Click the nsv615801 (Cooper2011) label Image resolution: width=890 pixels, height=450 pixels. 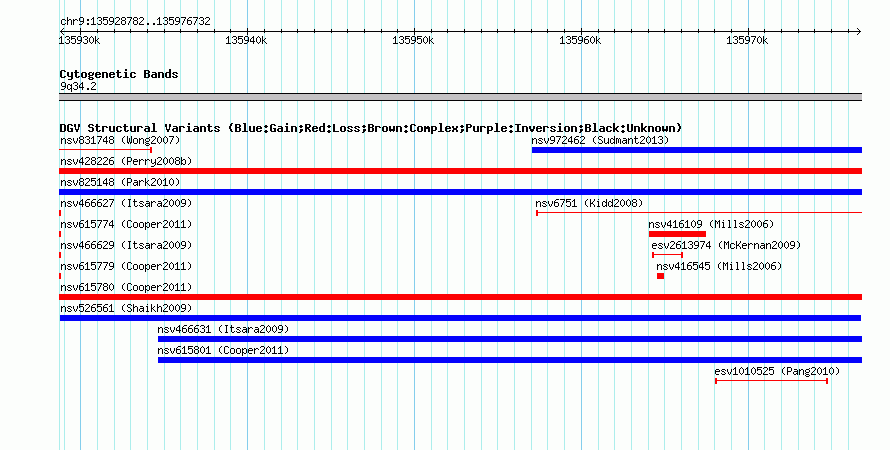(x=223, y=350)
